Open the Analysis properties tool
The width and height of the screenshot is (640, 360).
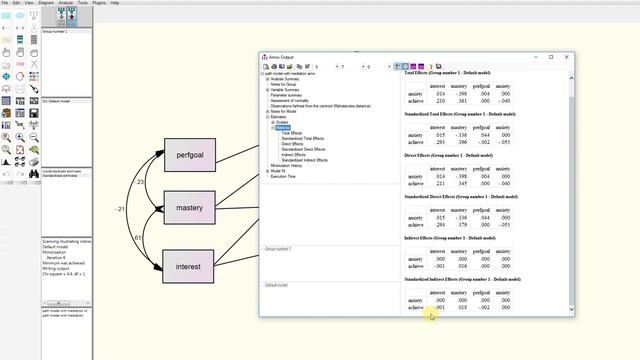[x=20, y=101]
